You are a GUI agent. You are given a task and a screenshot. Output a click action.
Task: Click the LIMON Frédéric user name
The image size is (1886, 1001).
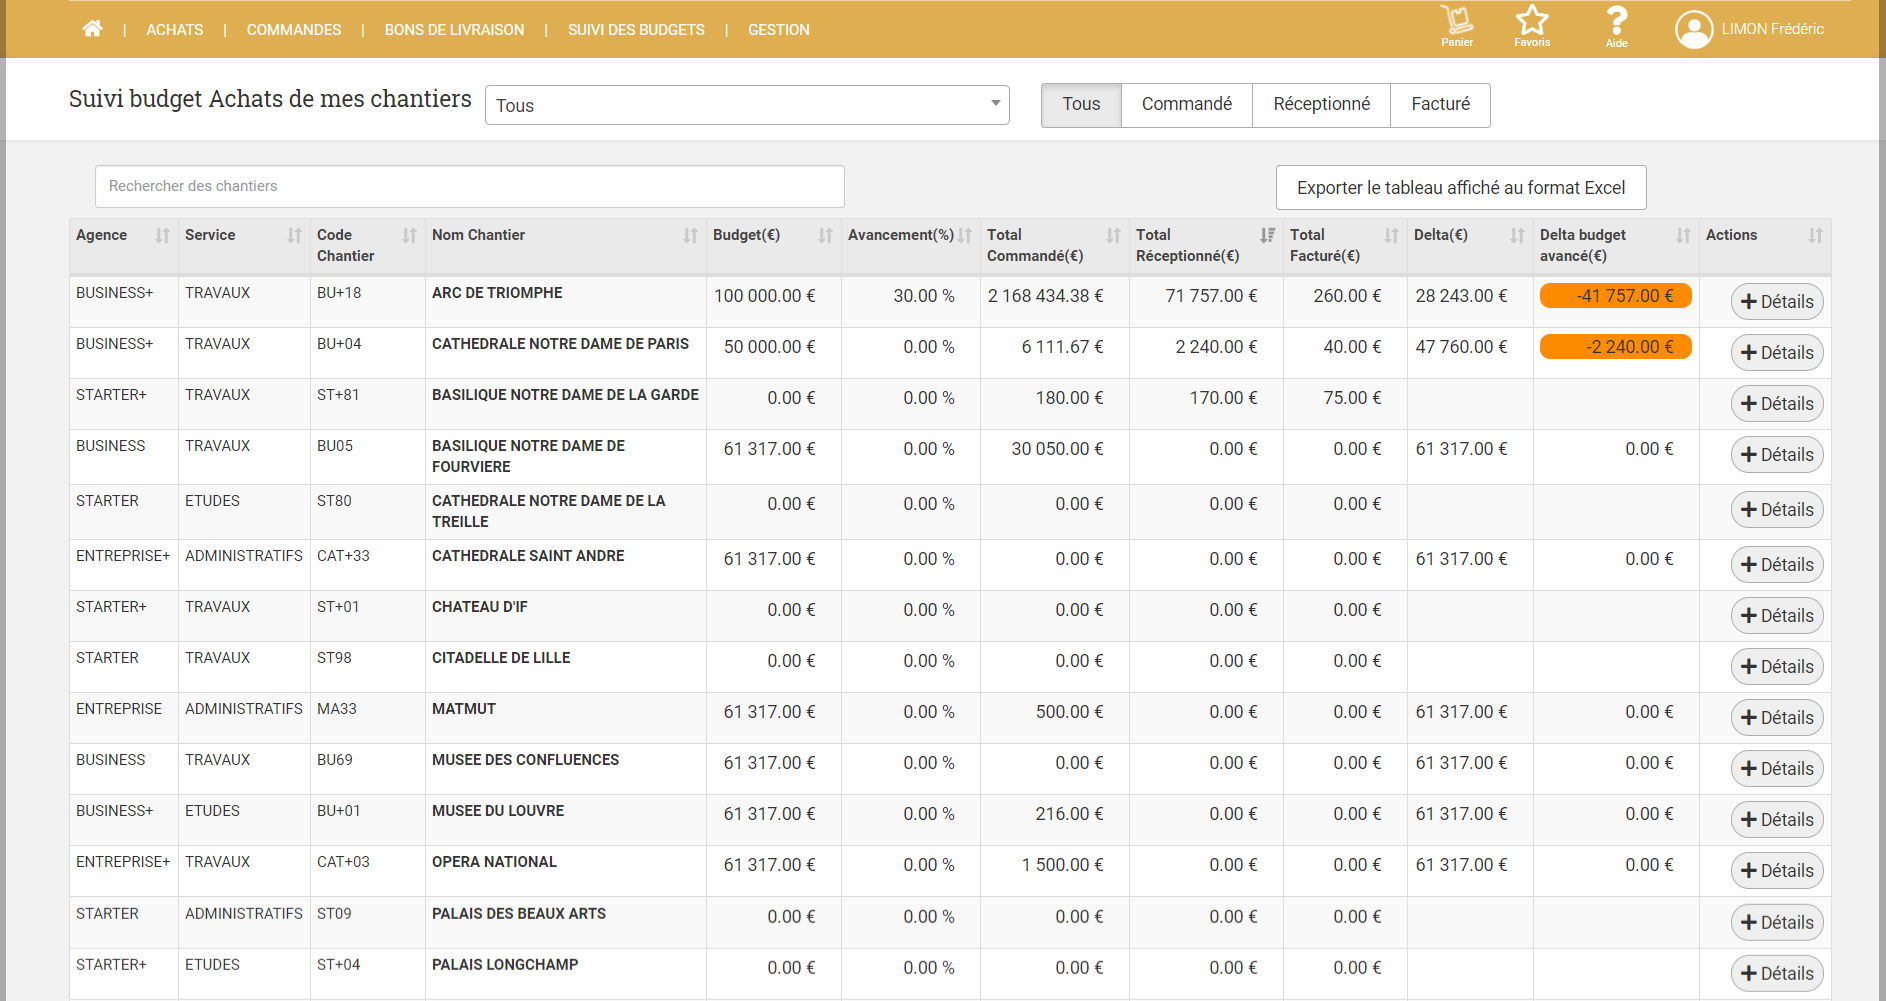(x=1772, y=29)
